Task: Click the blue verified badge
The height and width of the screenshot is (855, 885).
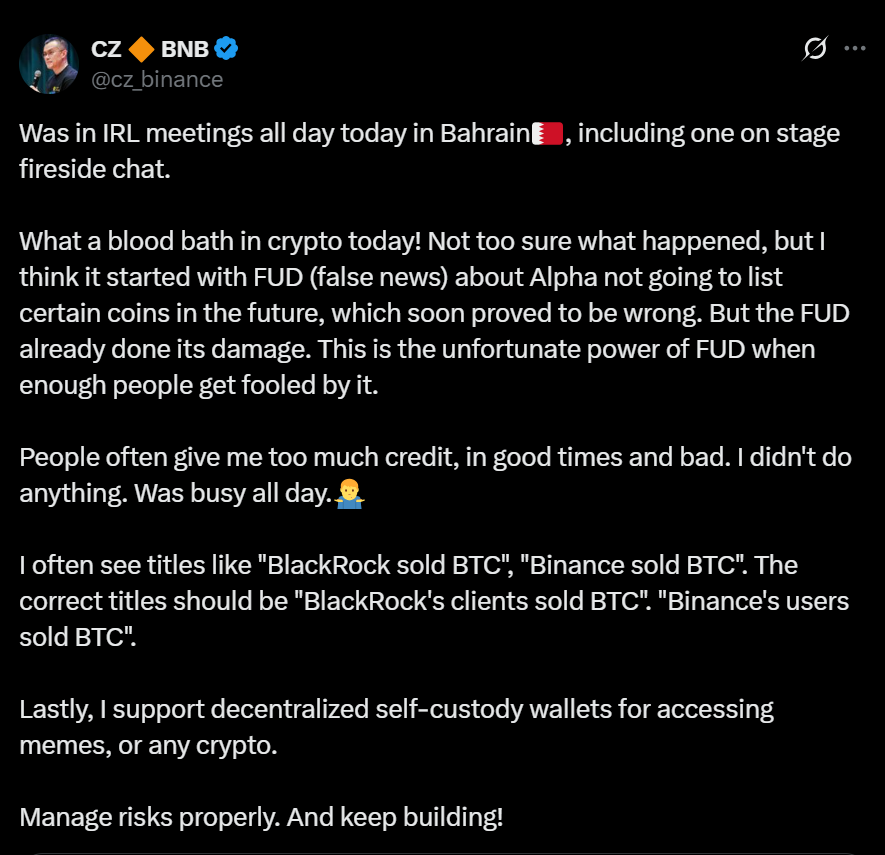Action: tap(227, 48)
